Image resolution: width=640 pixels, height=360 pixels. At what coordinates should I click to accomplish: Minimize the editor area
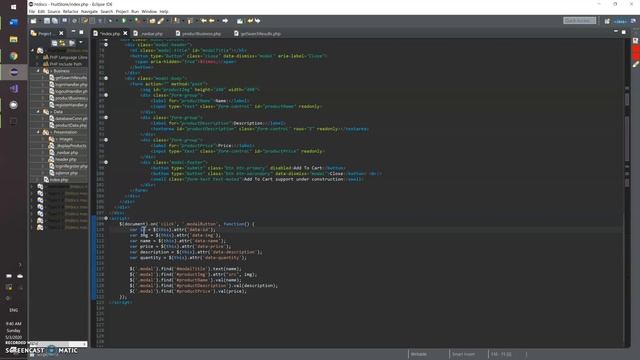pos(616,31)
